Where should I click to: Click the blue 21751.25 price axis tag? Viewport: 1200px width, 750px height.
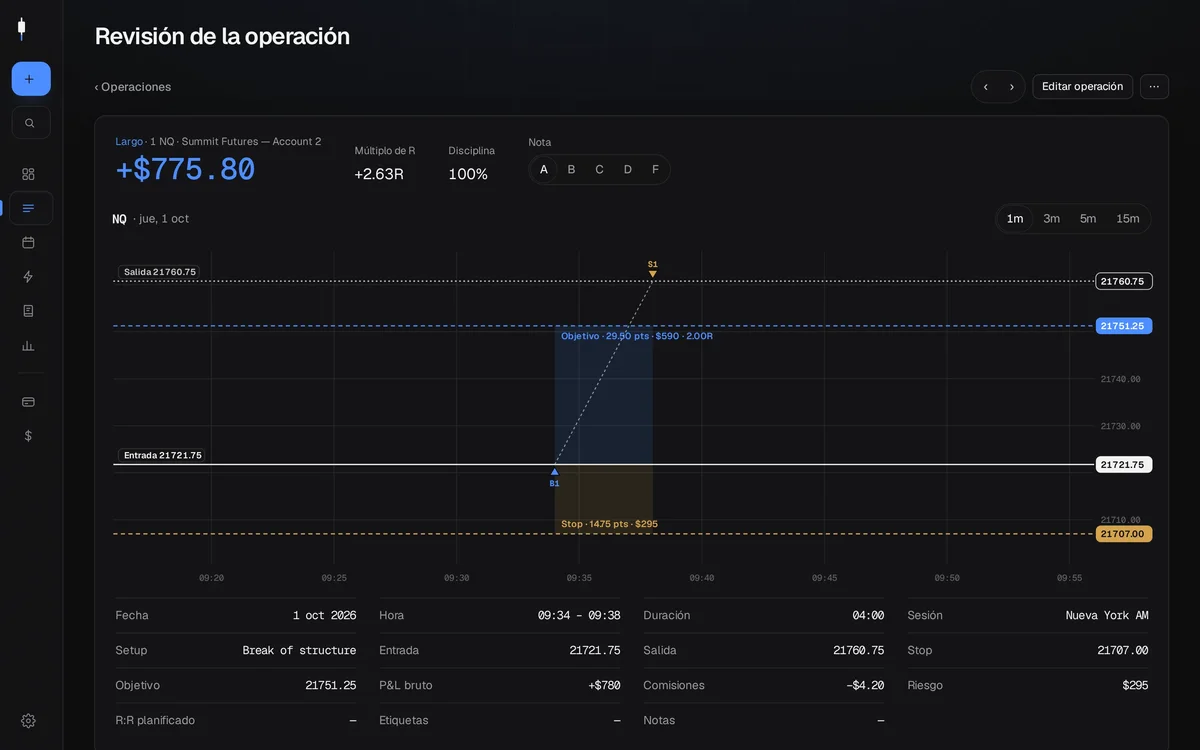(1124, 326)
